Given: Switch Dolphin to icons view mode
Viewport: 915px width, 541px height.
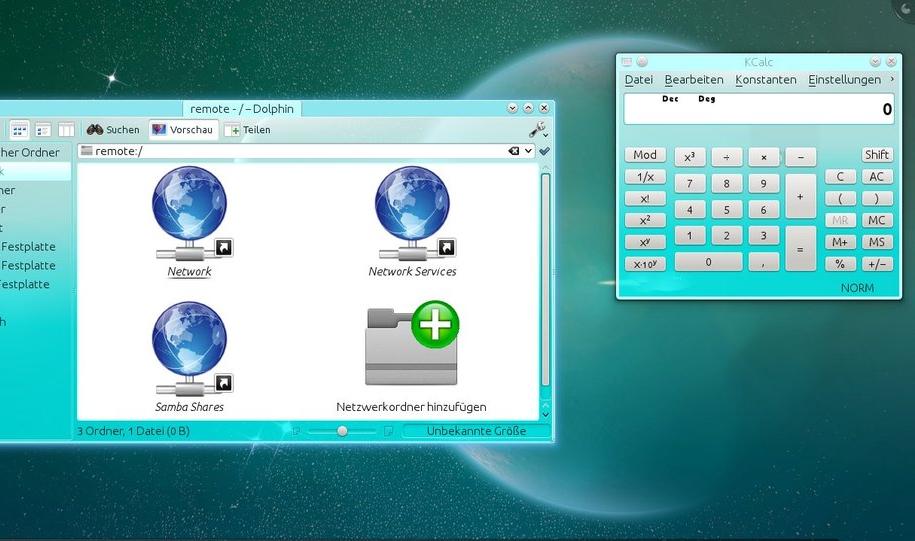Looking at the screenshot, I should (x=19, y=130).
